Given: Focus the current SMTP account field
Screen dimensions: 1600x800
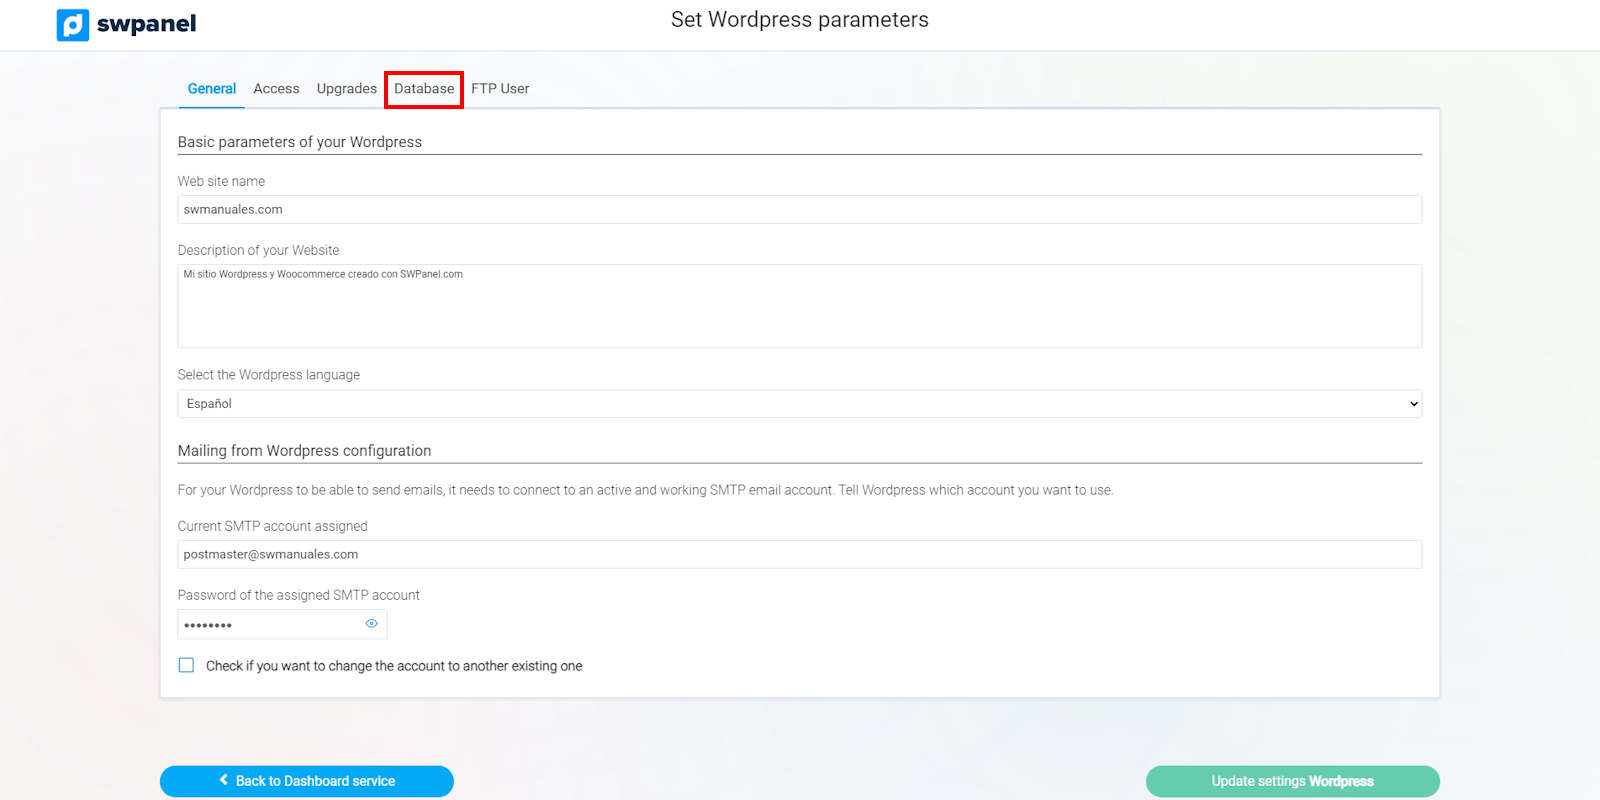Looking at the screenshot, I should coord(800,554).
